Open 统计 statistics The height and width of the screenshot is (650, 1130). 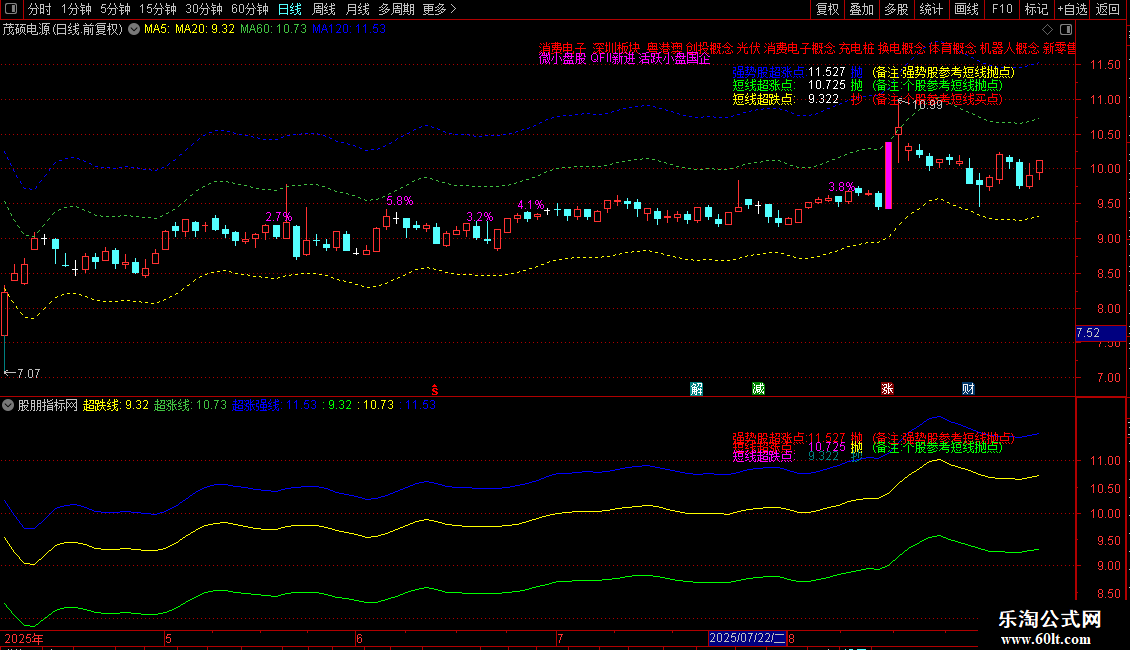930,9
